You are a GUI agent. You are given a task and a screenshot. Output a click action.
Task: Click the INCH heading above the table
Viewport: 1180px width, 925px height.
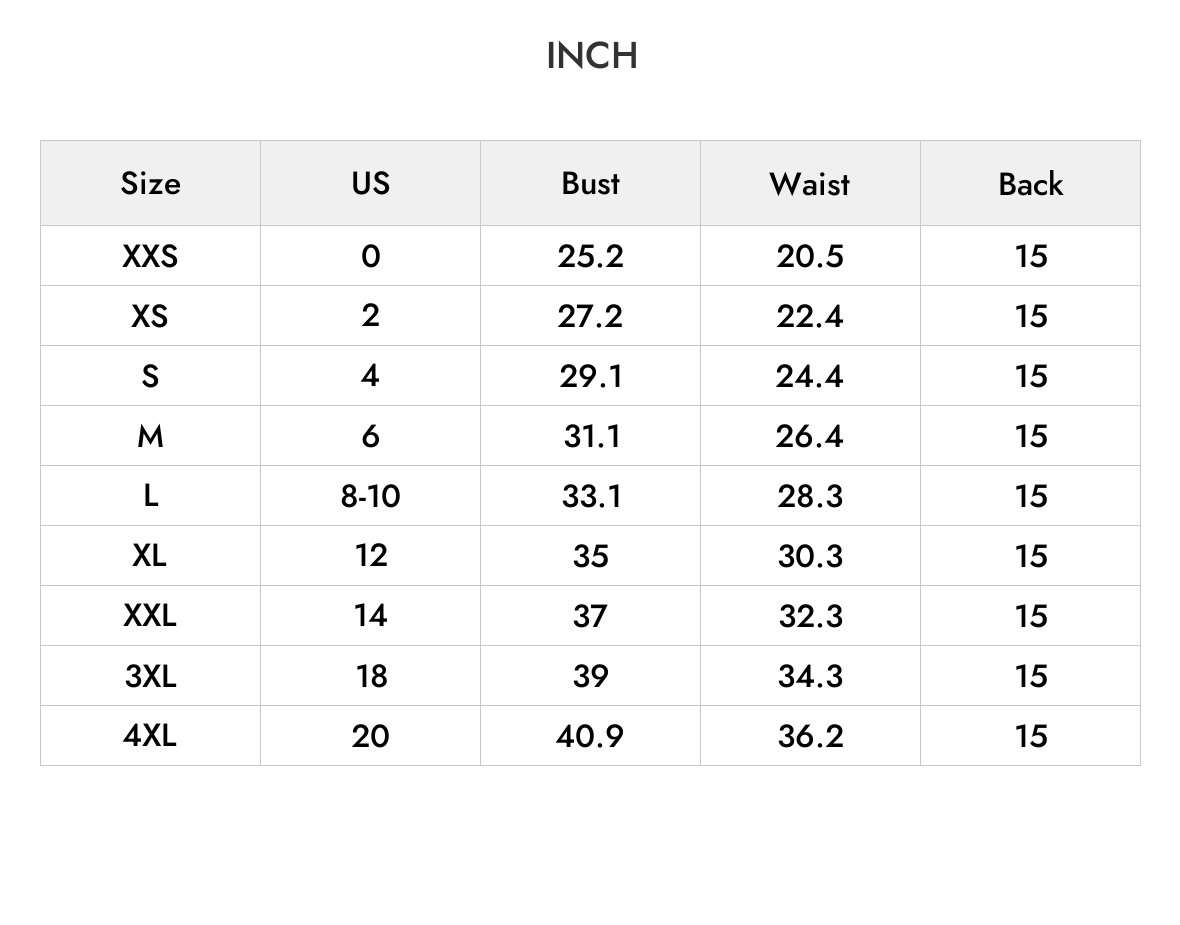pos(592,56)
